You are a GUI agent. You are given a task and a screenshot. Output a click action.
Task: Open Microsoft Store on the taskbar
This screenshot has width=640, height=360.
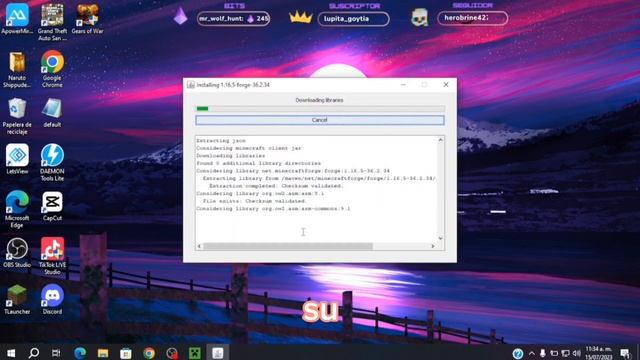click(x=126, y=353)
